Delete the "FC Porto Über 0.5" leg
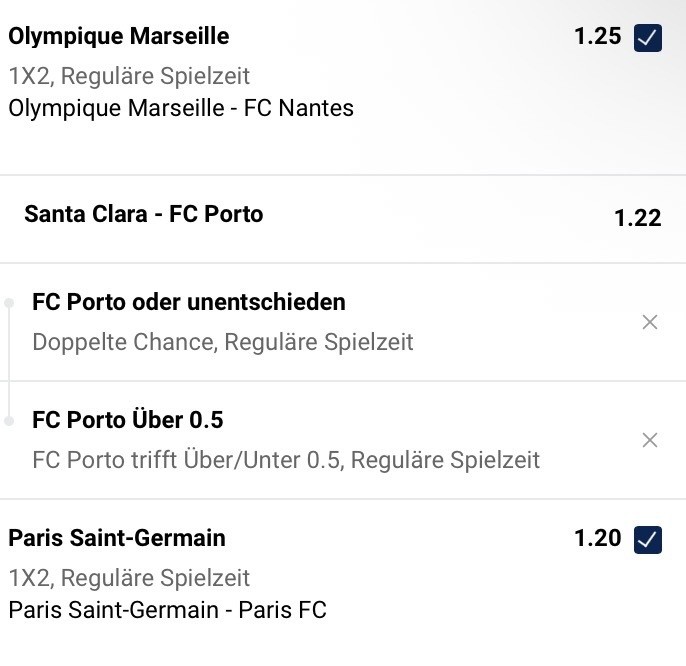This screenshot has width=686, height=666. [x=650, y=440]
